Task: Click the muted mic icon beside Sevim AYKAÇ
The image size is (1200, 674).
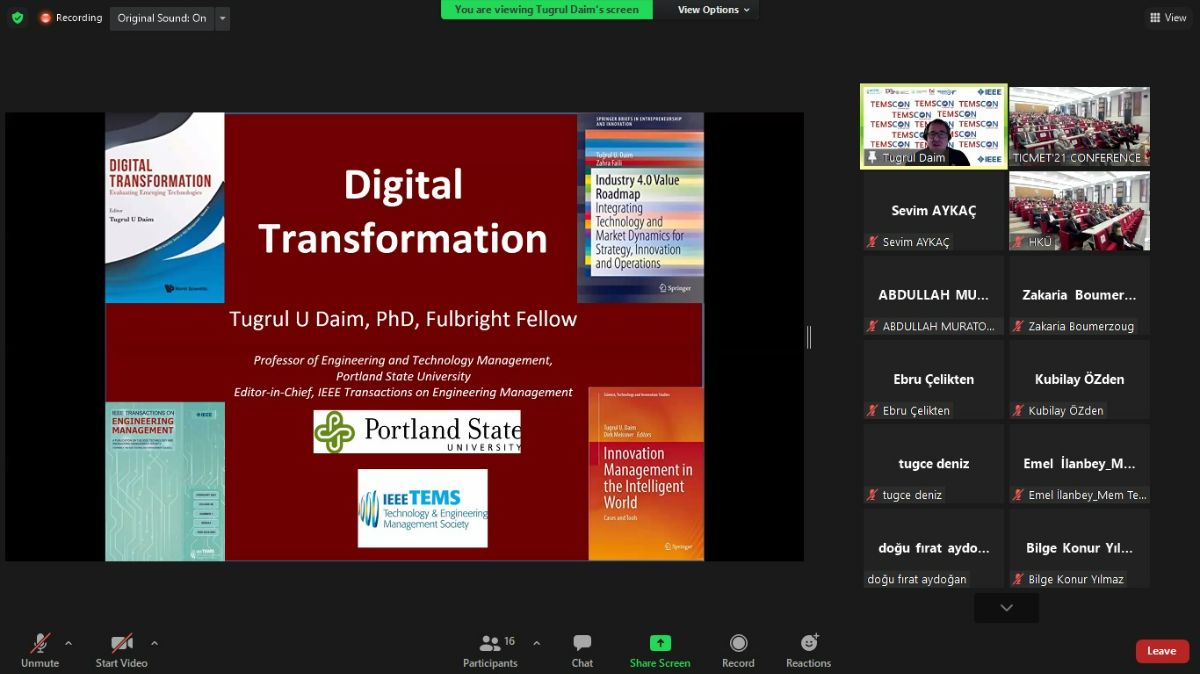Action: coord(873,242)
